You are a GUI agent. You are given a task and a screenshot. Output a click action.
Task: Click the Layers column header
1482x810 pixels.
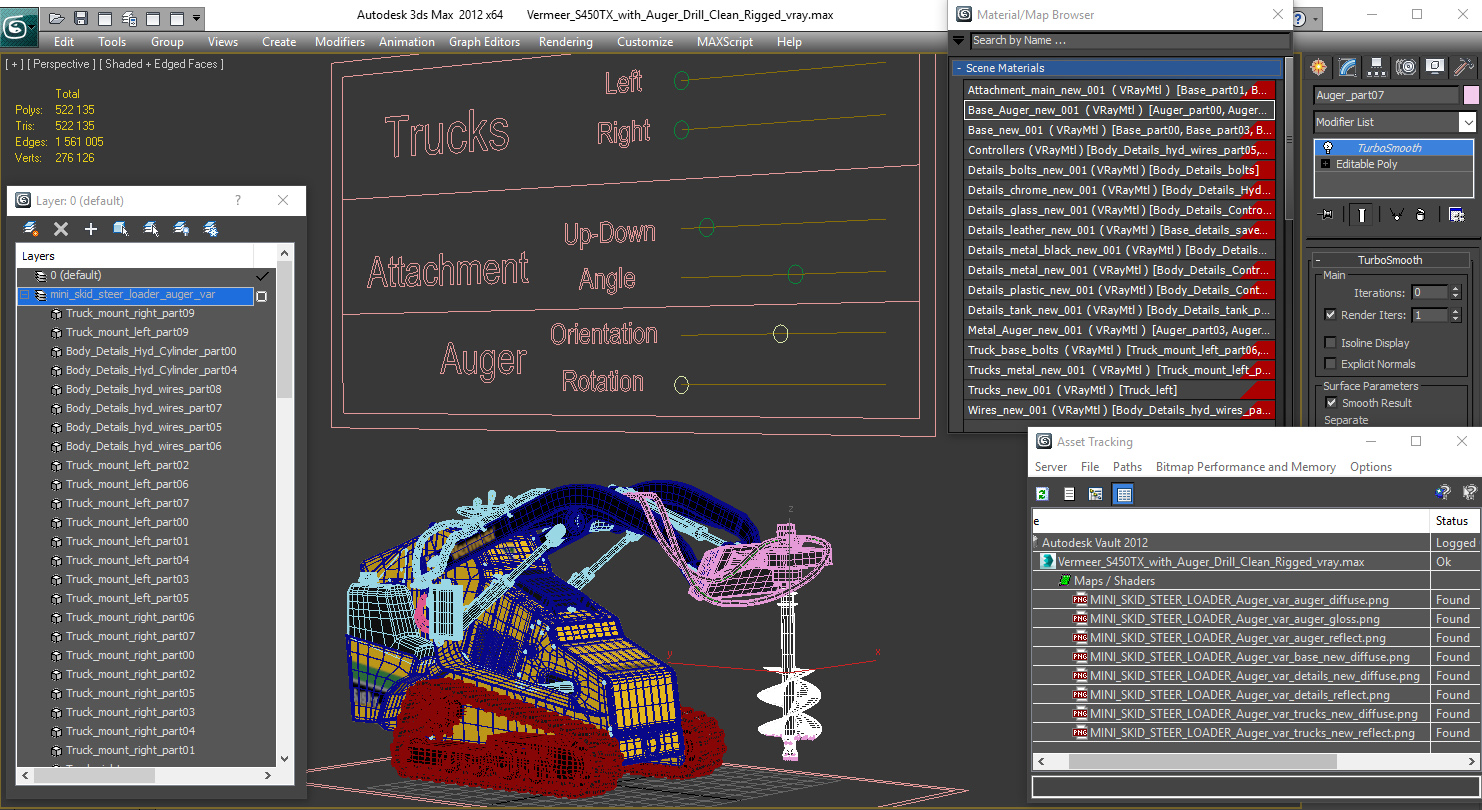point(135,256)
